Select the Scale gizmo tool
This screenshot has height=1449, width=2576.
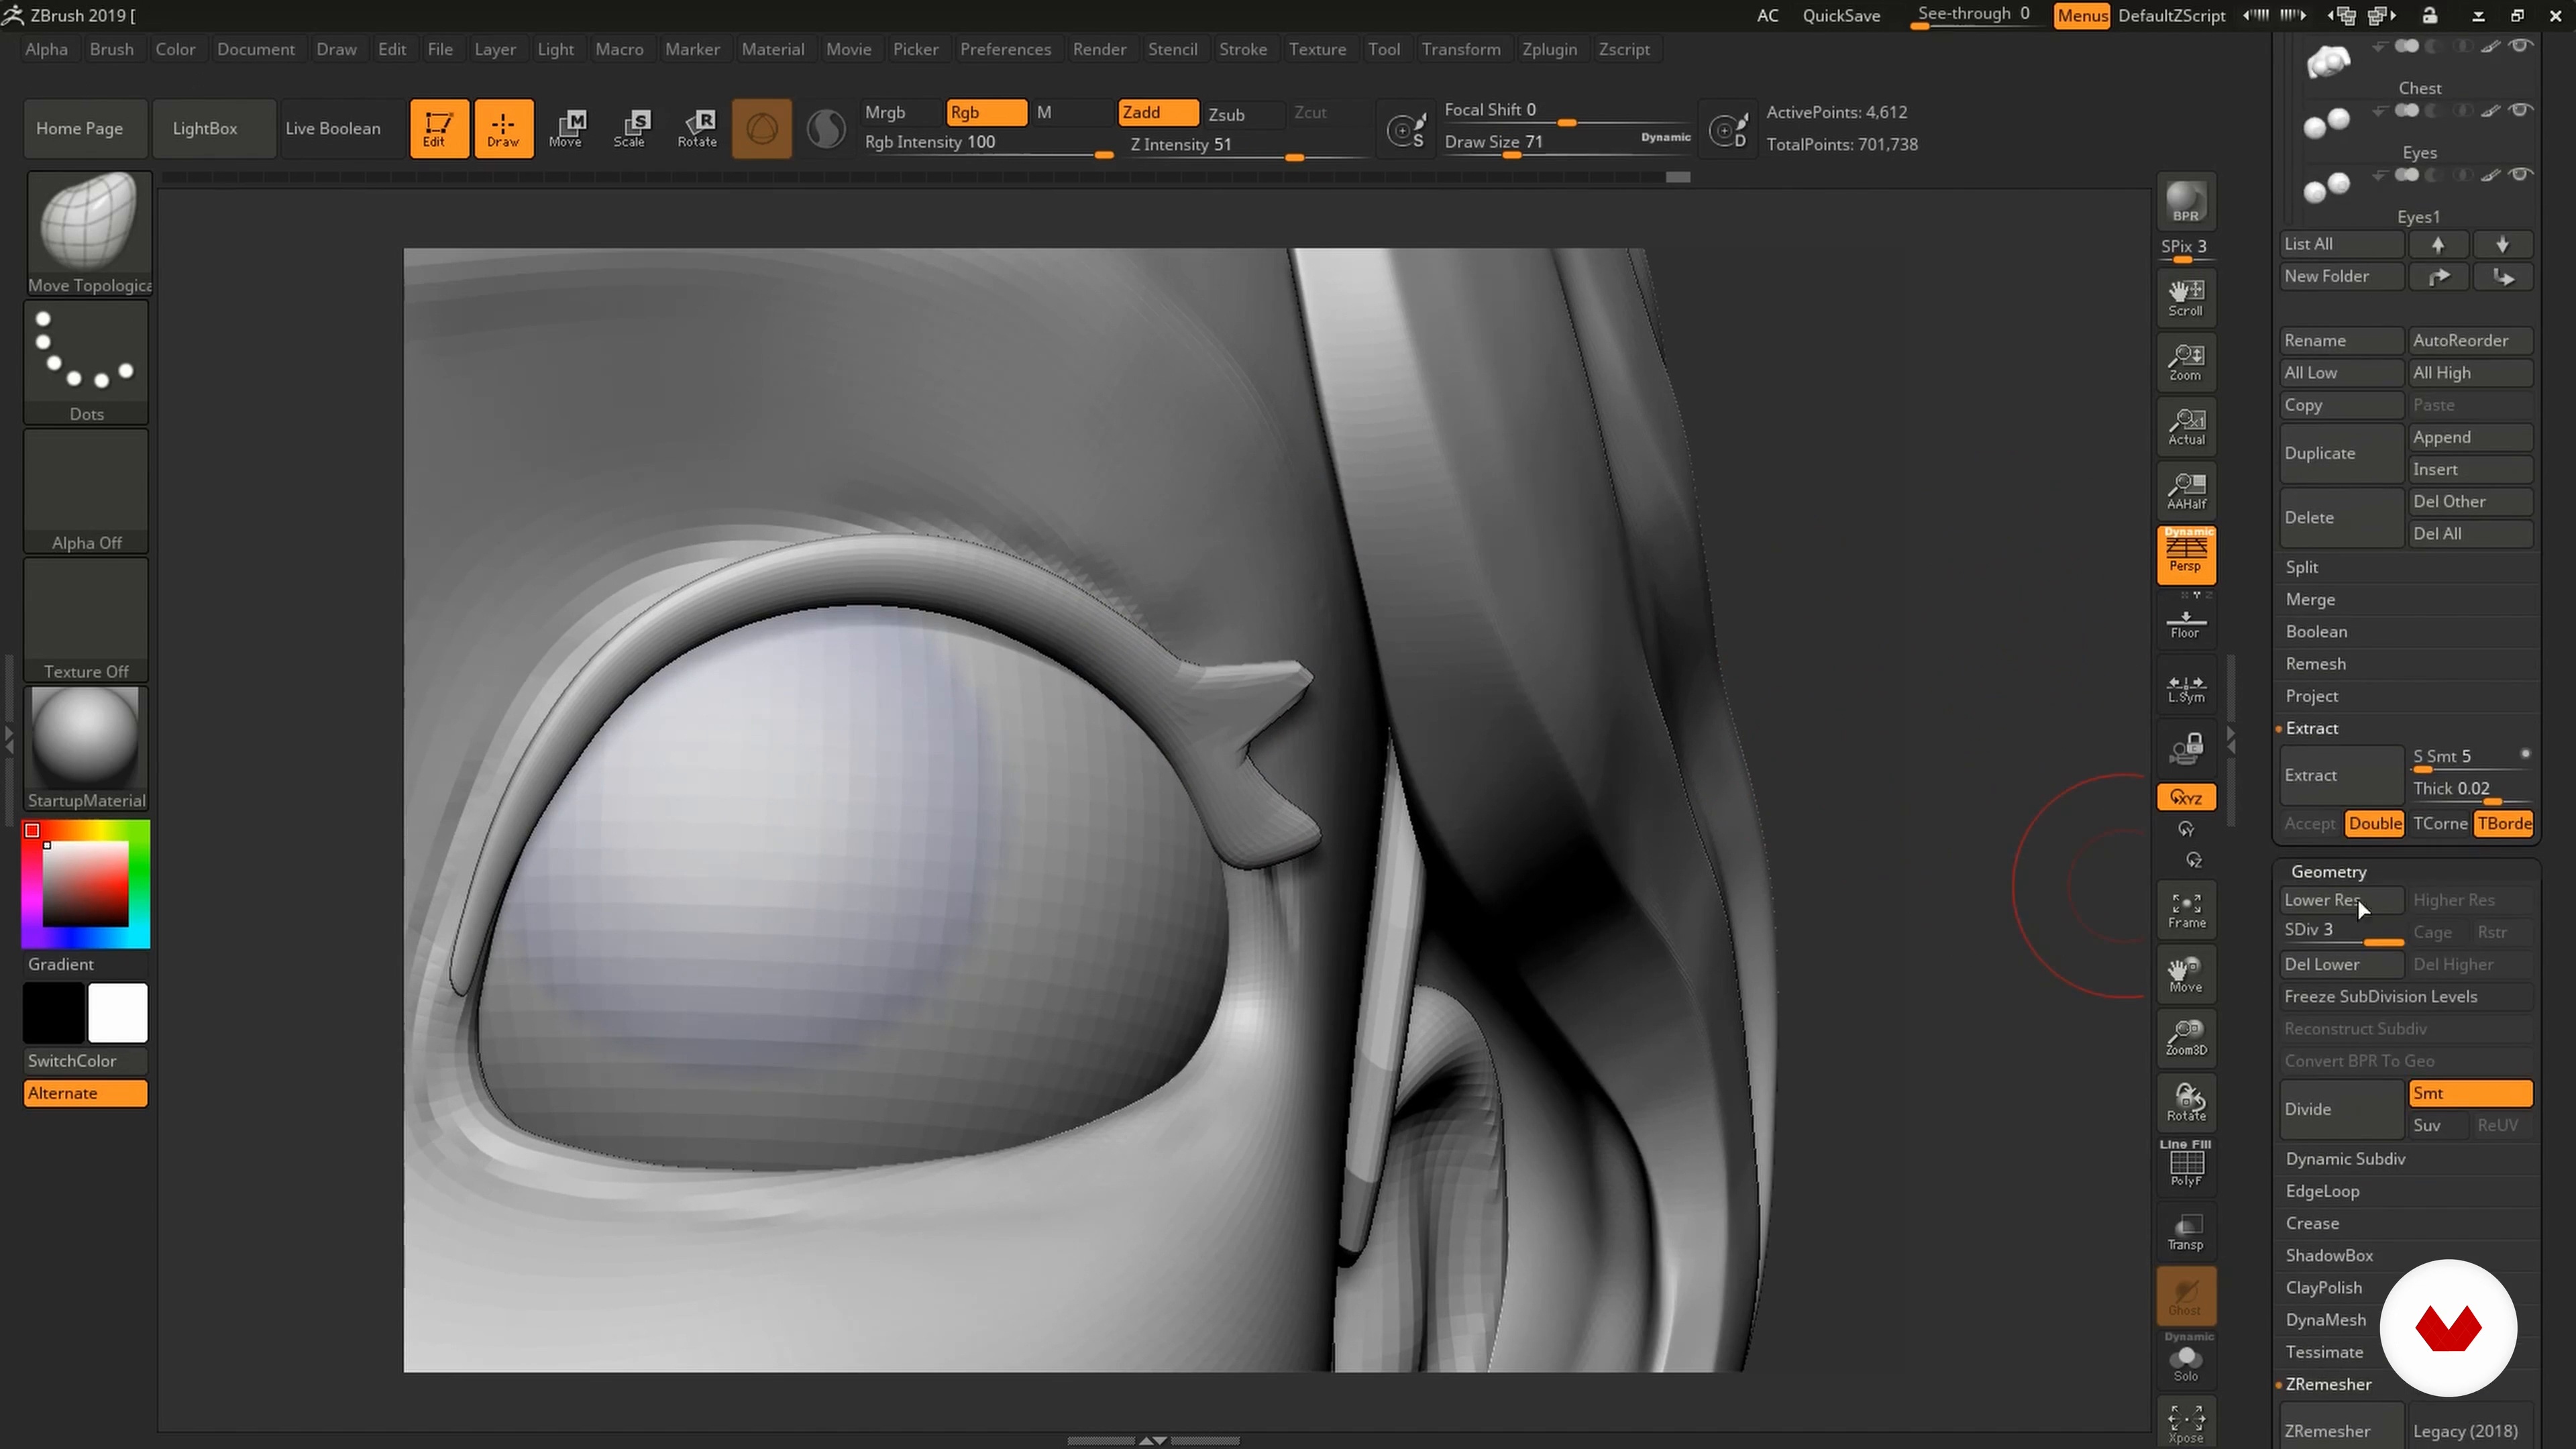[x=629, y=128]
